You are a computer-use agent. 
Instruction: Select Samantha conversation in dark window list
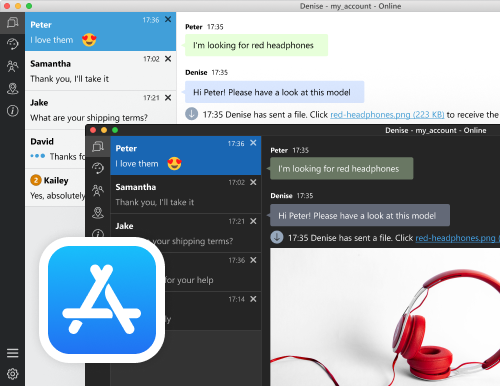click(186, 194)
